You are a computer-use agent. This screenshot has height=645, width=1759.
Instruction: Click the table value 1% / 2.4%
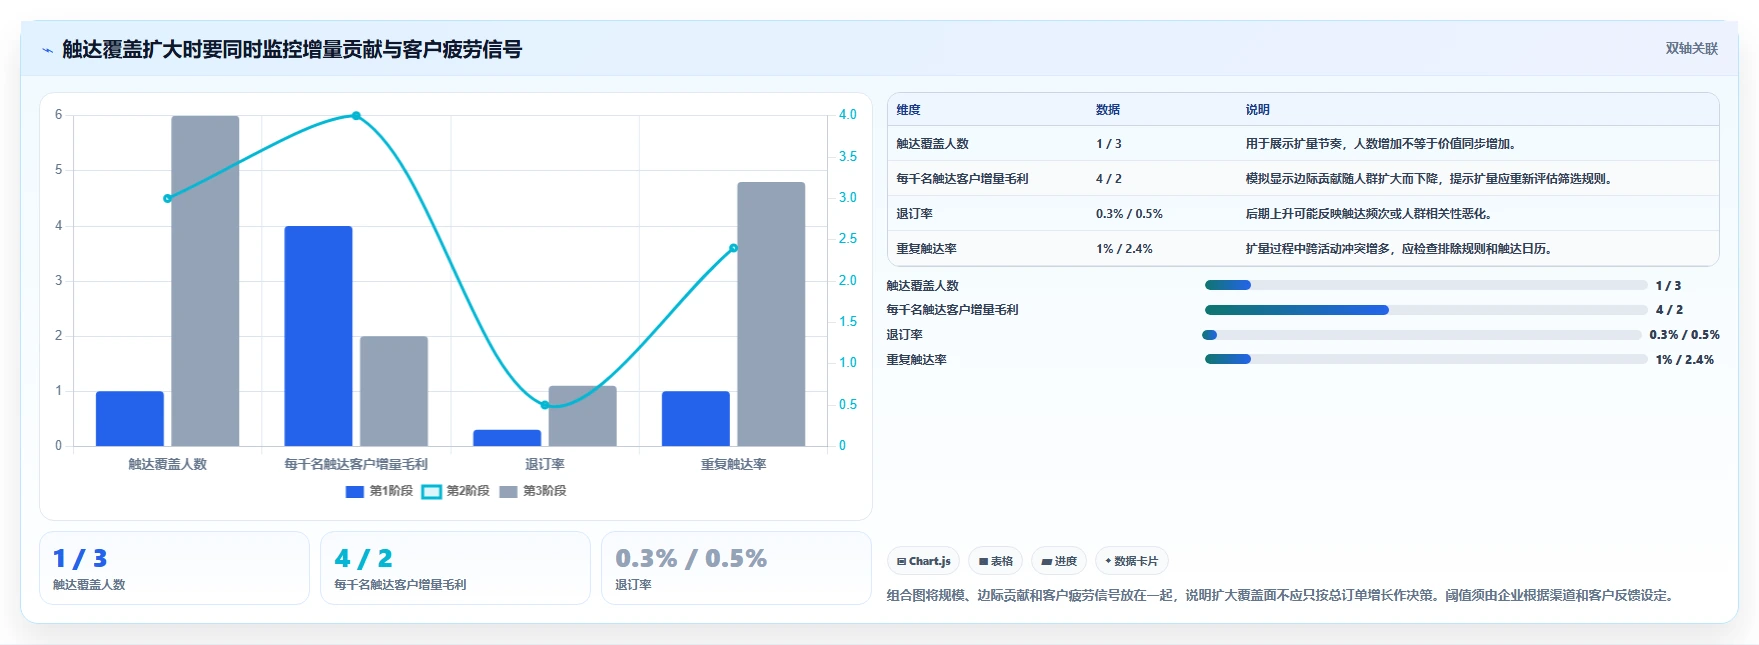coord(1124,249)
